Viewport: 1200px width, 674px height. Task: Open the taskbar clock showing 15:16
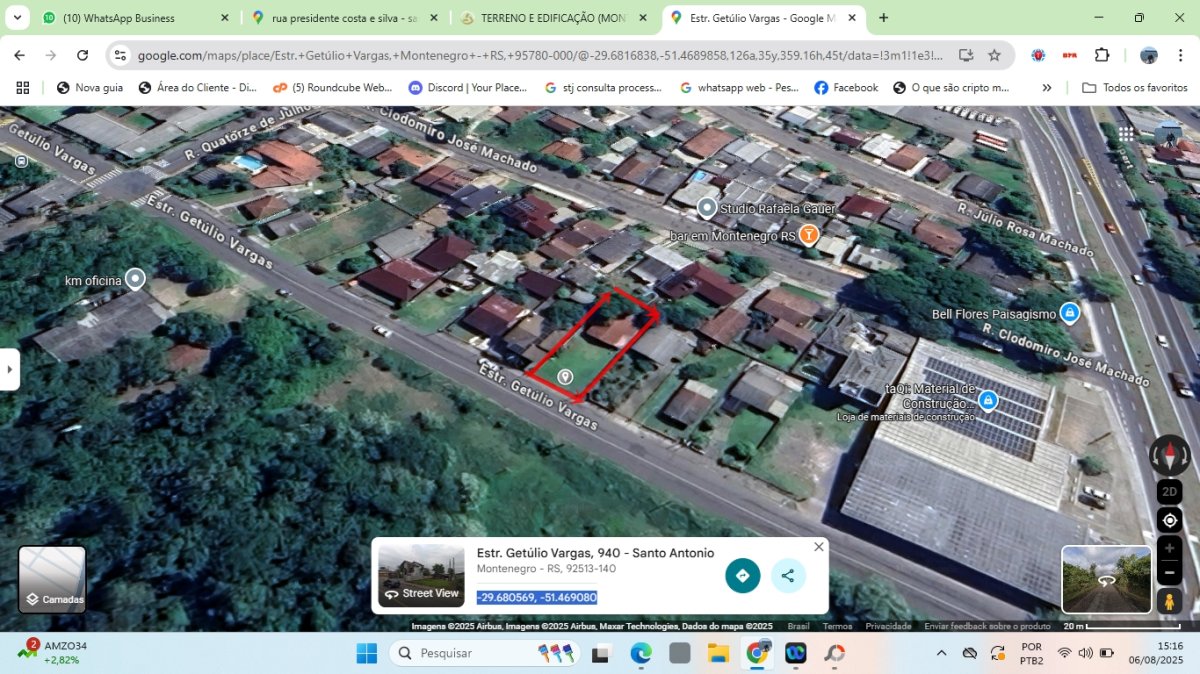[1156, 653]
